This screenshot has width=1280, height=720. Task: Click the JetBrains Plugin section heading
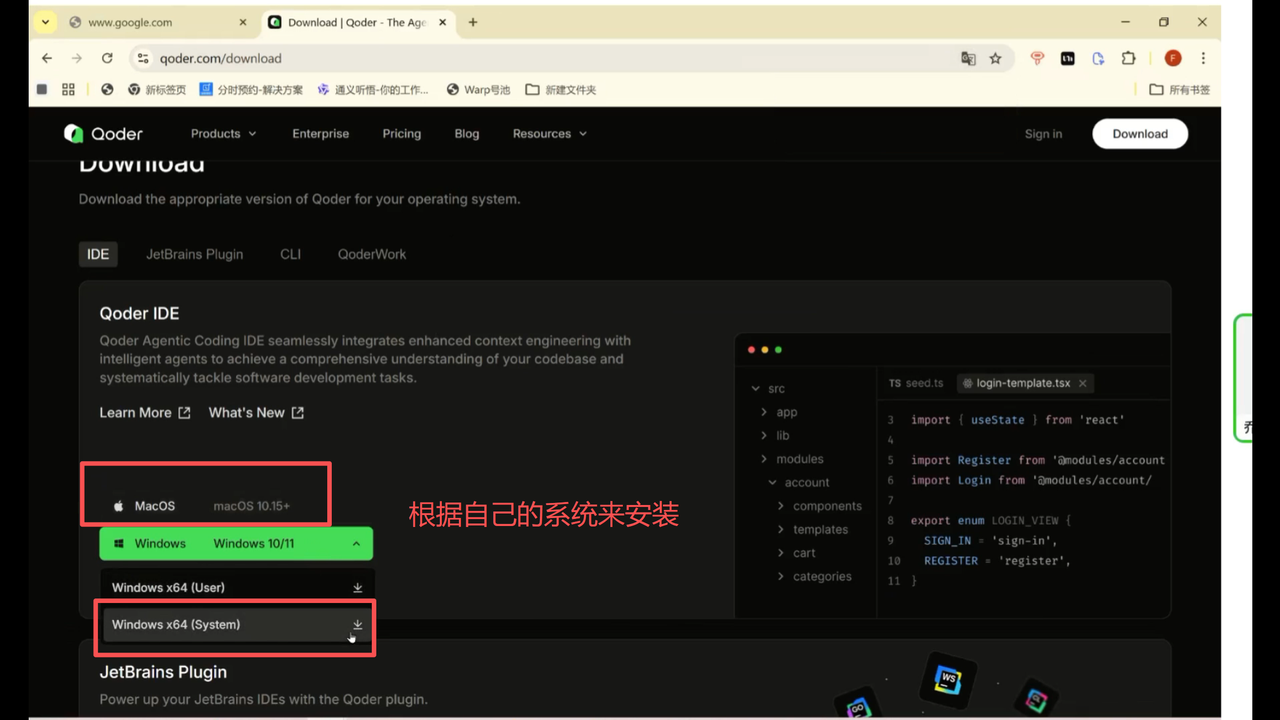tap(163, 672)
